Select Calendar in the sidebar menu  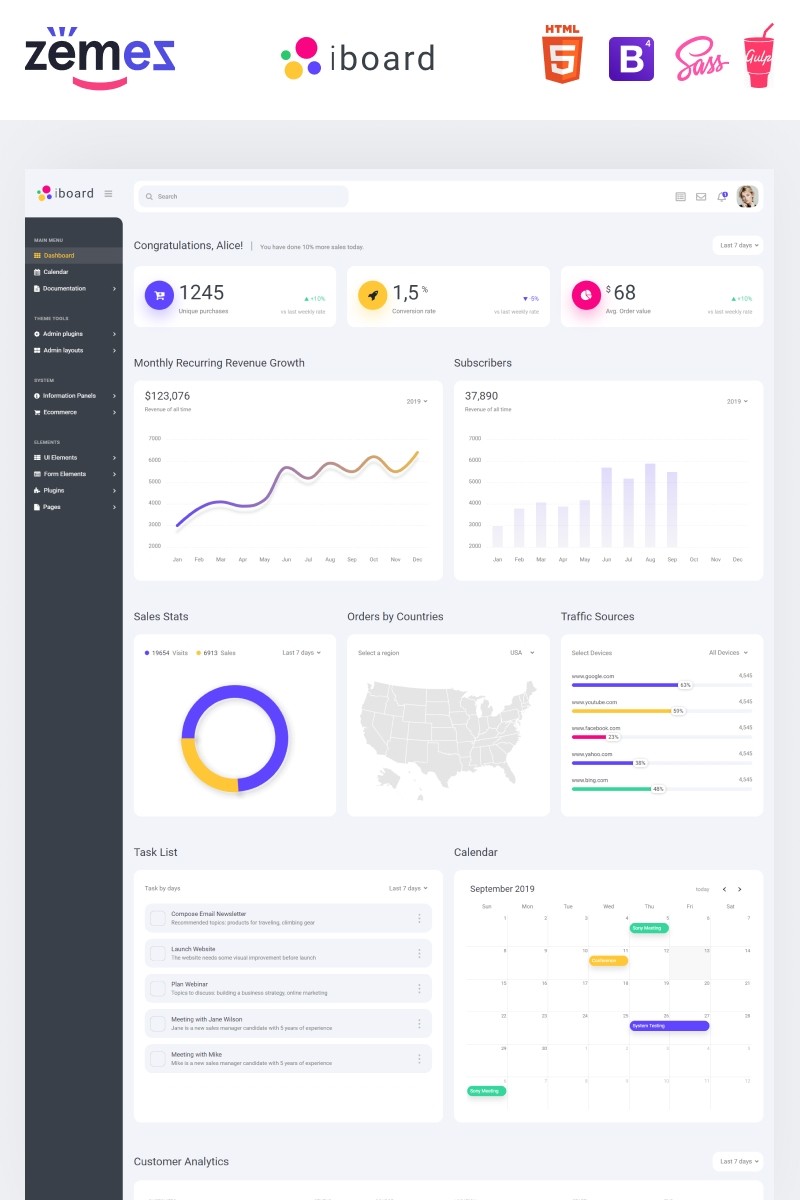click(x=57, y=272)
